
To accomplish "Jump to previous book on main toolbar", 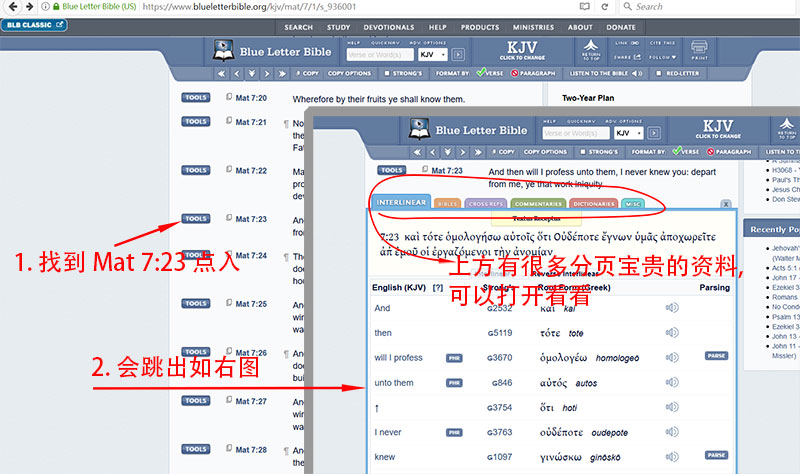I will 221,73.
